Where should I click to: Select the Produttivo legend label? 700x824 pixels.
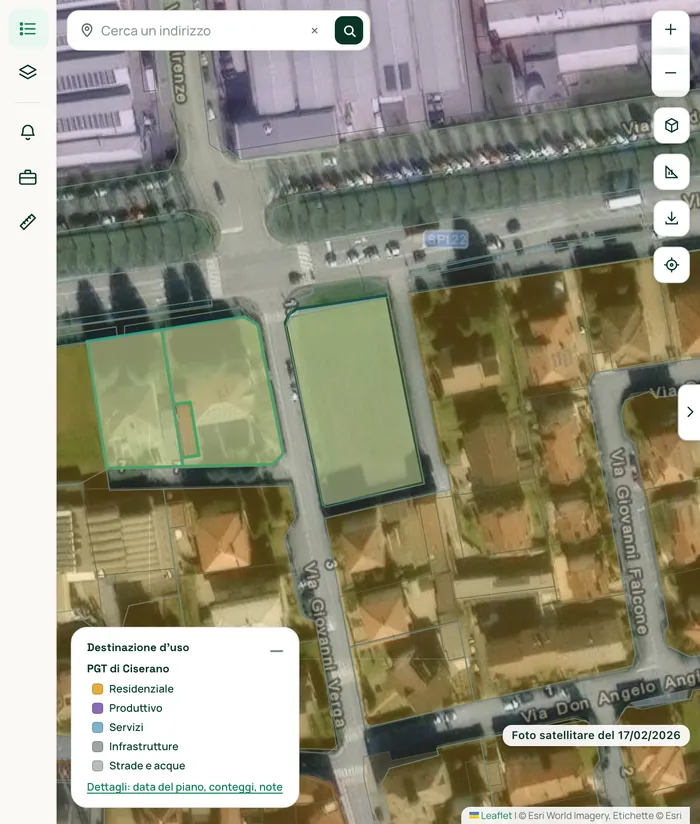[x=136, y=708]
